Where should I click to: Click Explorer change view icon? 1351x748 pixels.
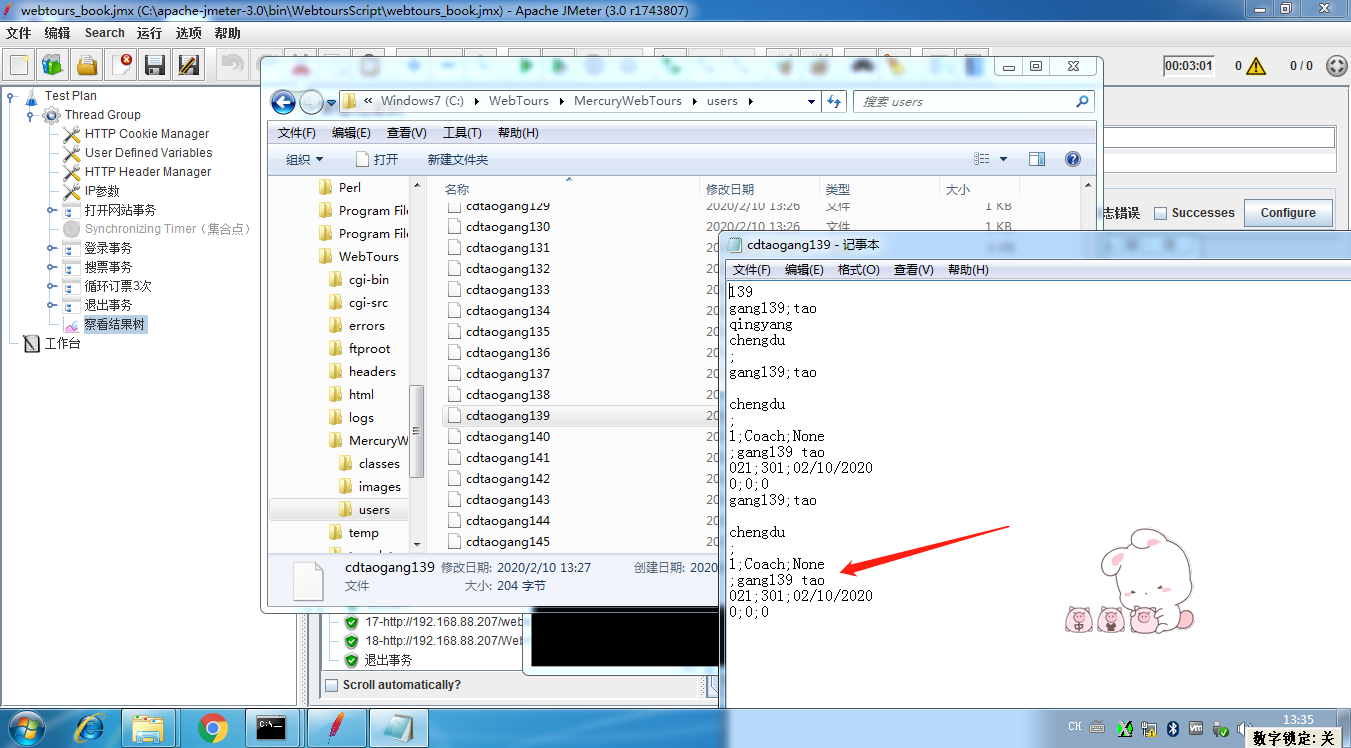pos(982,159)
